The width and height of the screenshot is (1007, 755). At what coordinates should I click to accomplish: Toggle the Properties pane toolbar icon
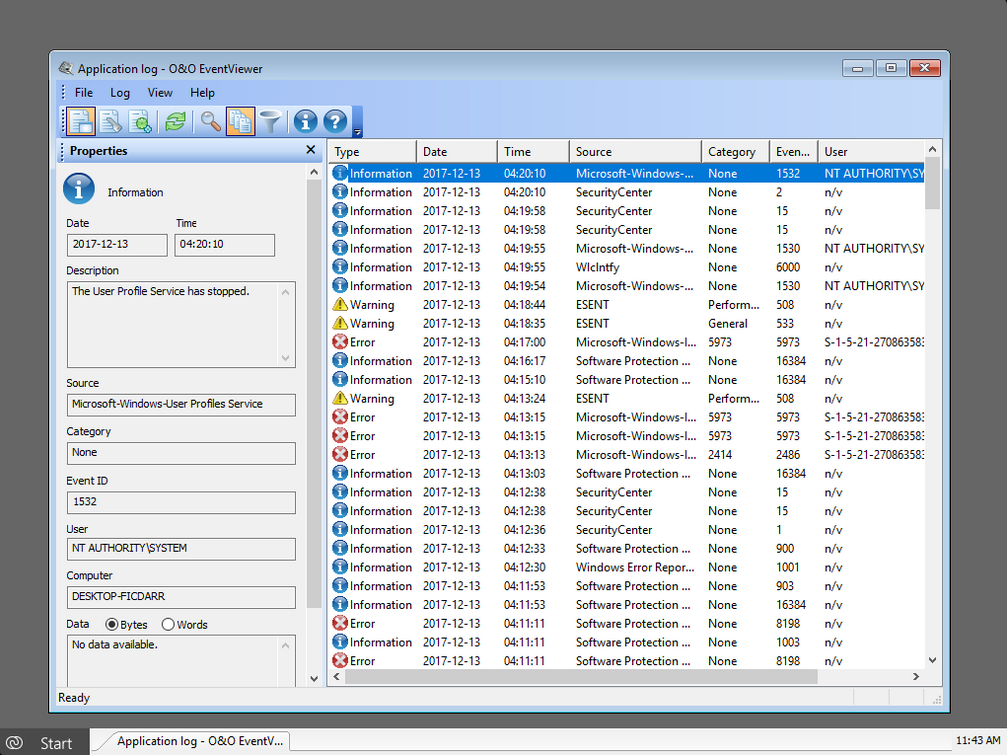click(x=81, y=122)
